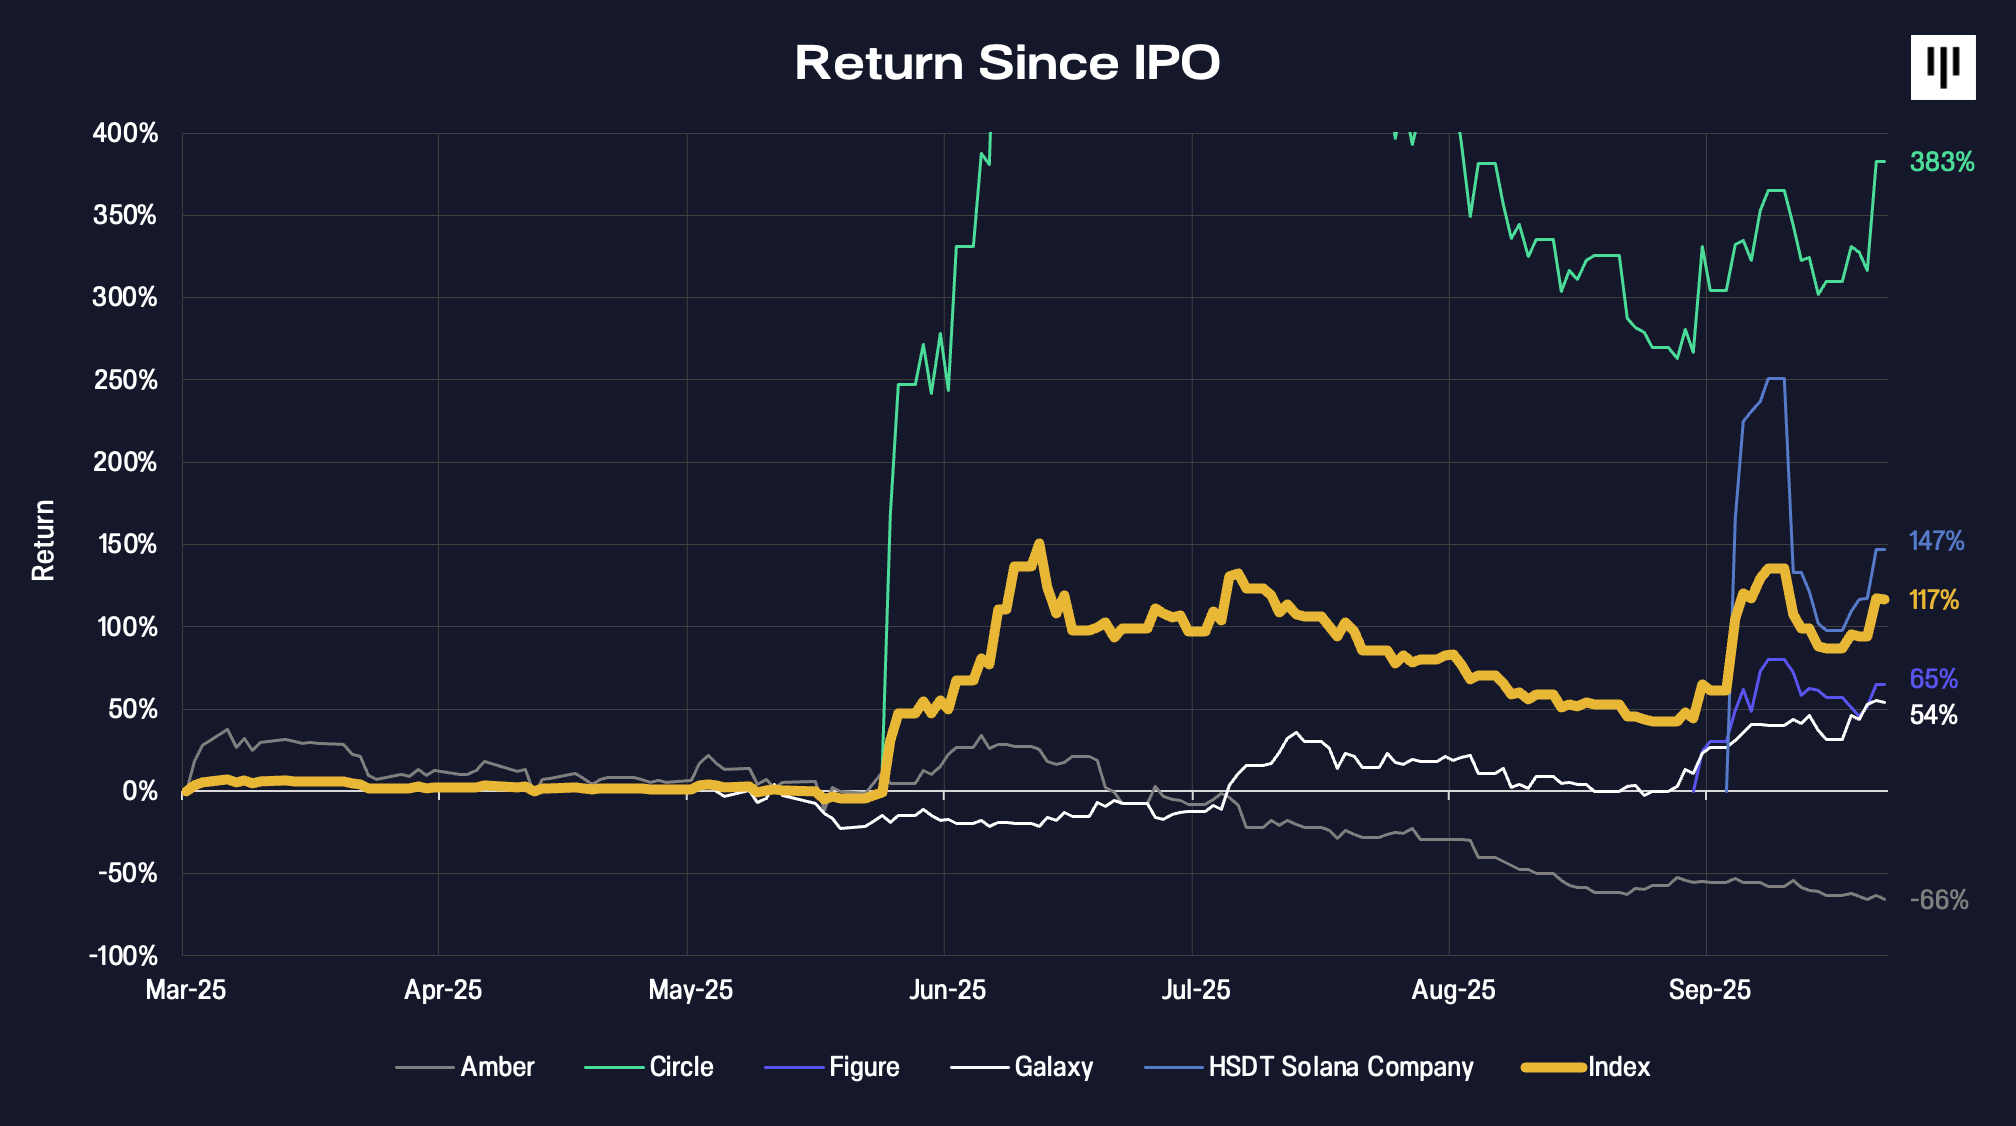This screenshot has width=2016, height=1126.
Task: Click the purple 65% end label
Action: [x=1933, y=679]
